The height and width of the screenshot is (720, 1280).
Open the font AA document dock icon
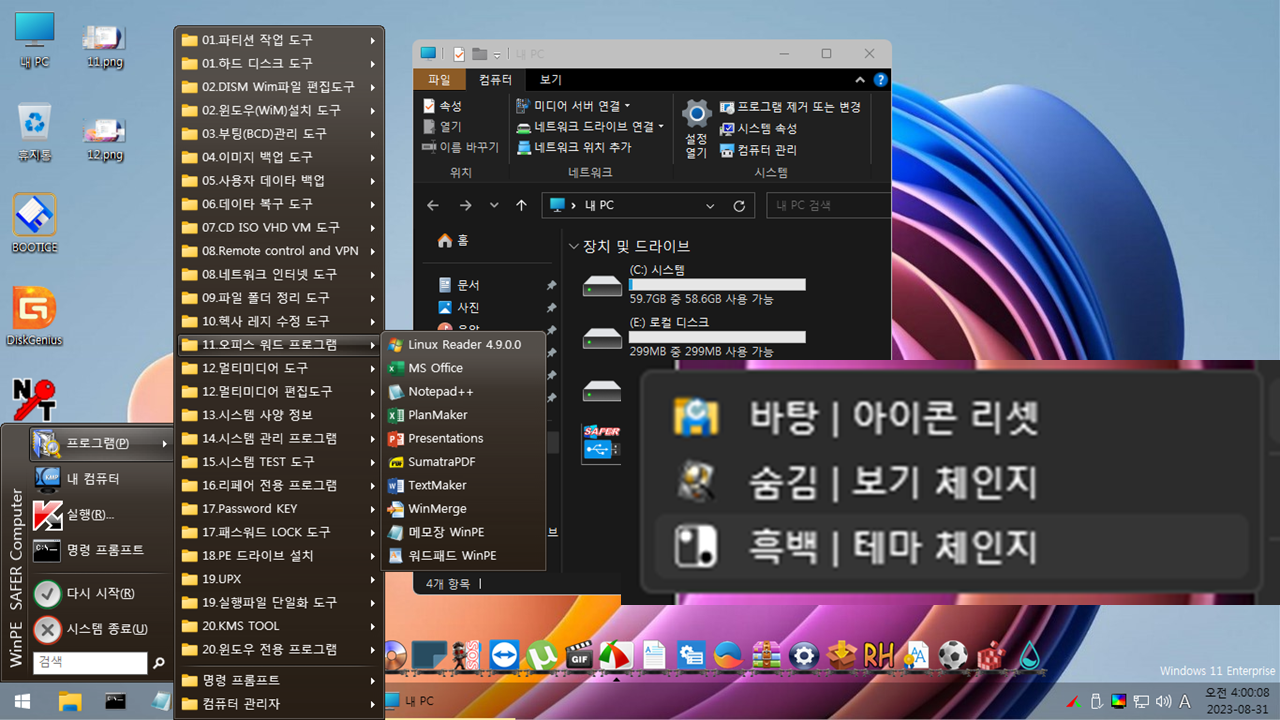click(916, 655)
